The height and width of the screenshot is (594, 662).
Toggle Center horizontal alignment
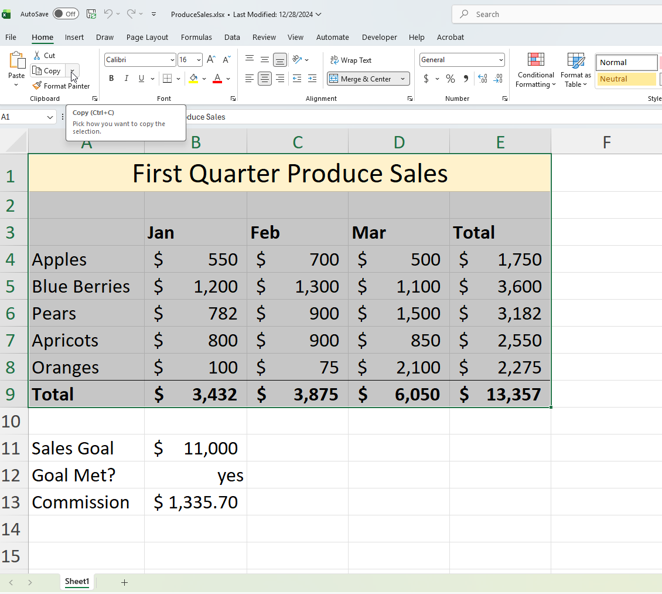point(265,79)
